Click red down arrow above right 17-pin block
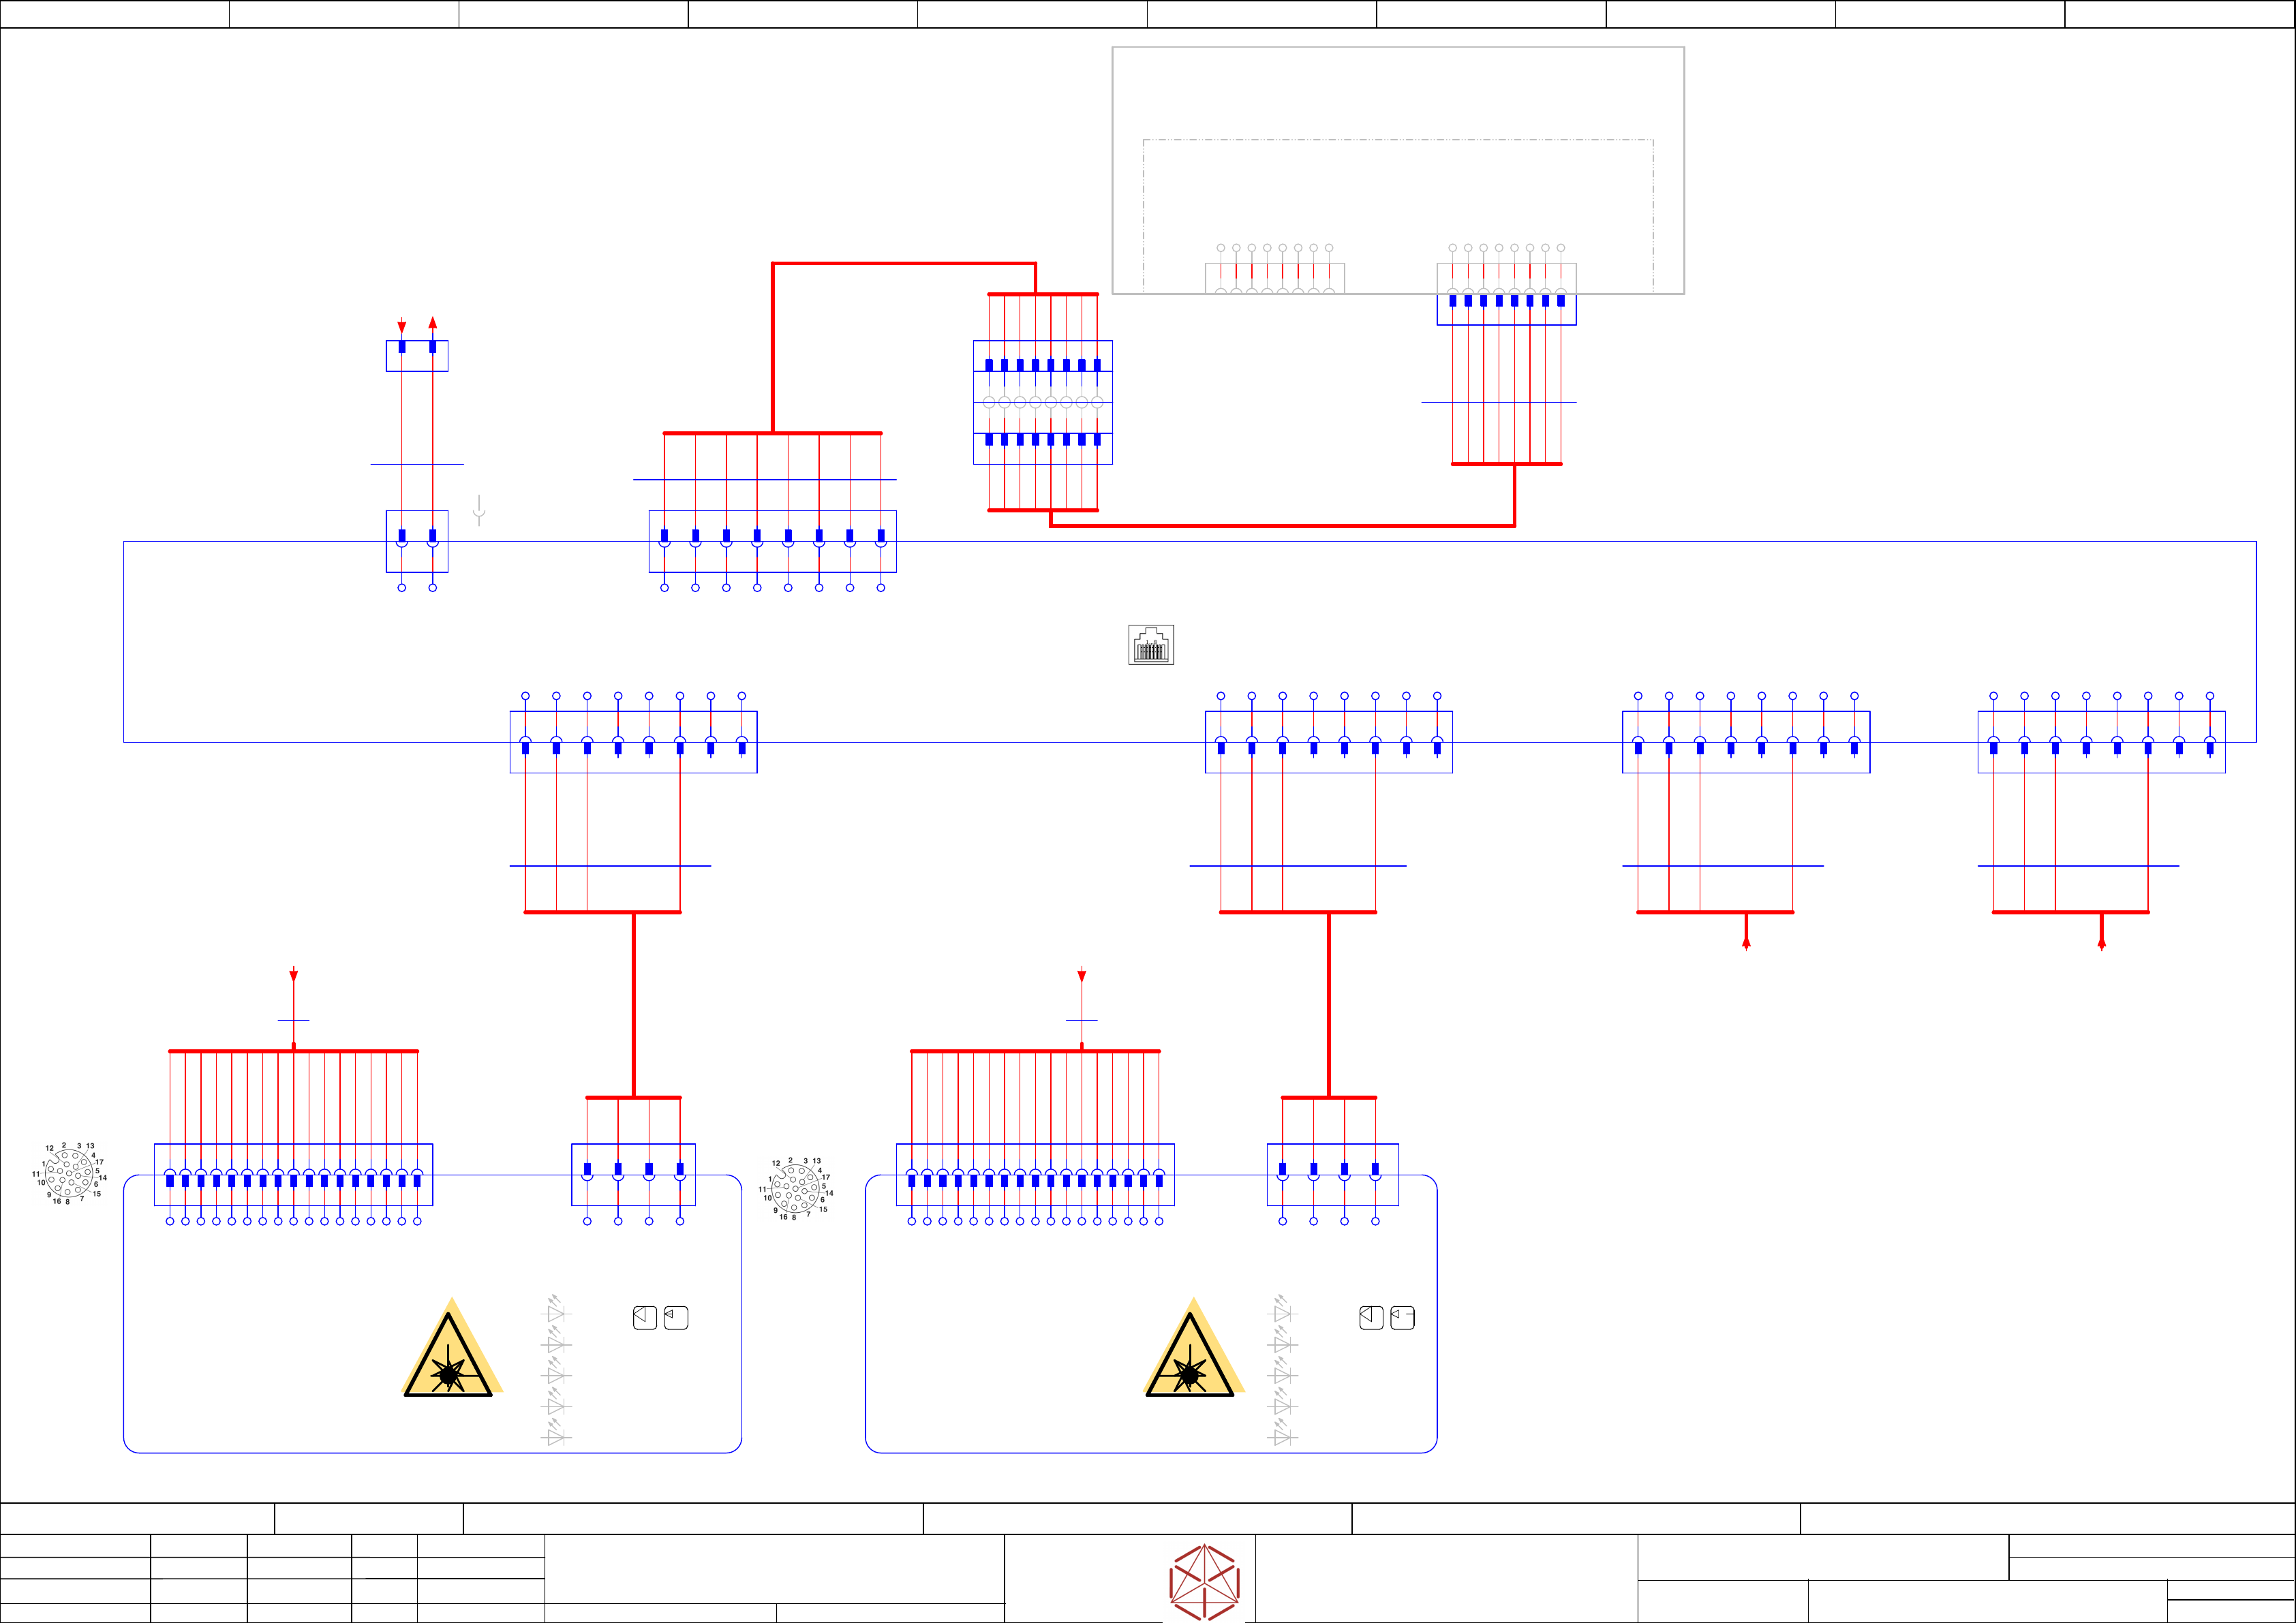The height and width of the screenshot is (1623, 2296). coord(1081,975)
